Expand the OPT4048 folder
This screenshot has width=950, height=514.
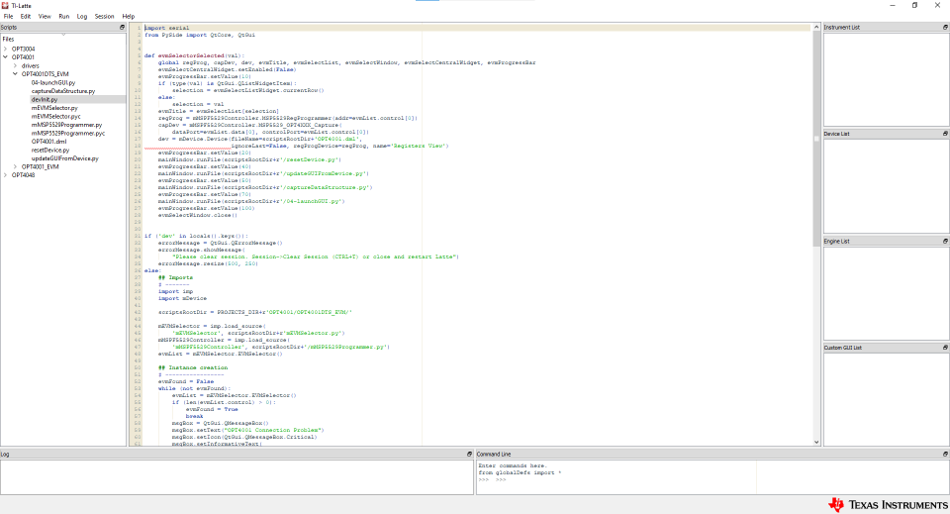point(5,175)
